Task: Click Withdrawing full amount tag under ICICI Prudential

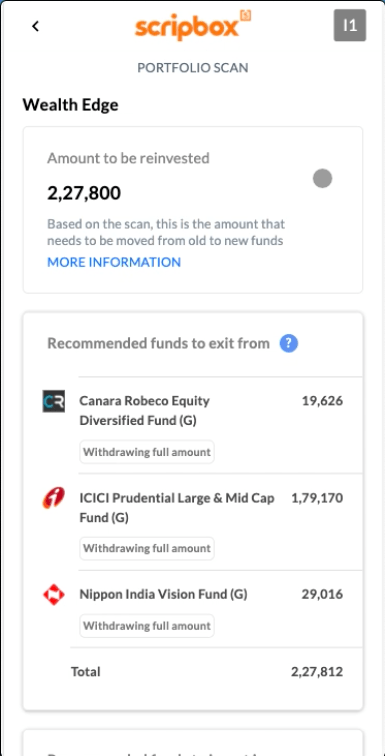Action: [147, 549]
